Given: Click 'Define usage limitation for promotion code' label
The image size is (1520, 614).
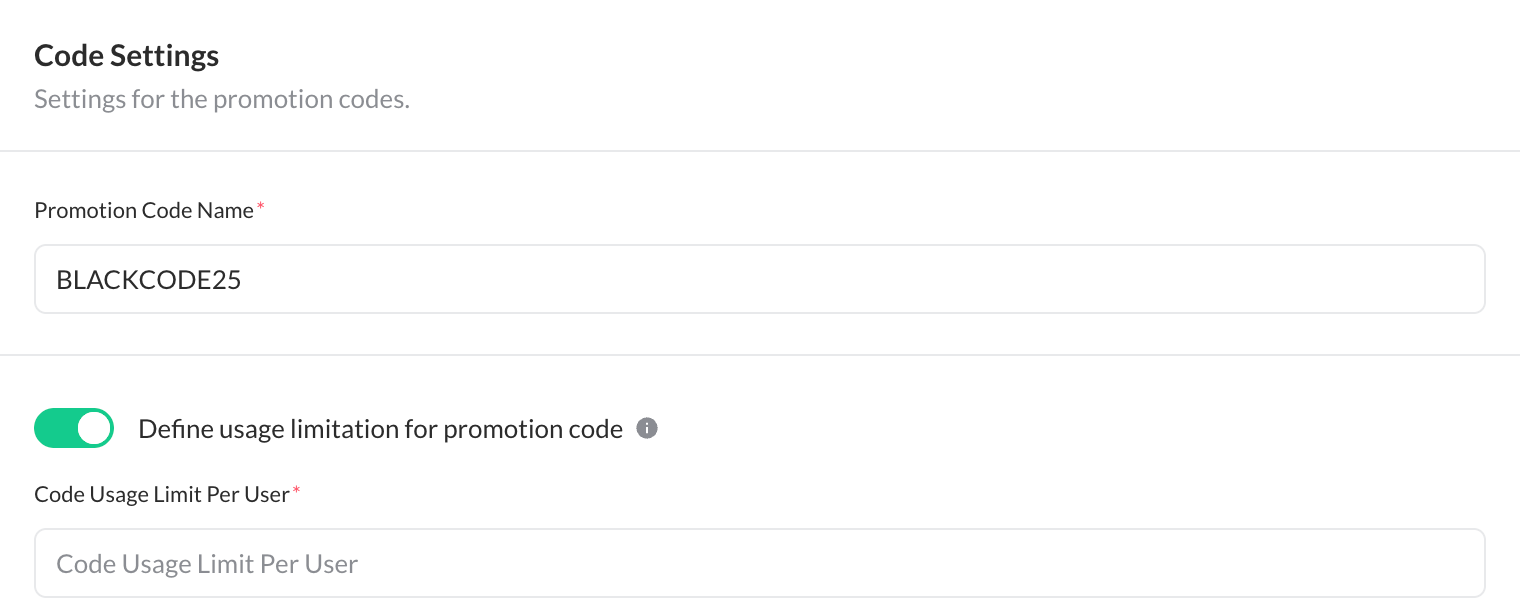Looking at the screenshot, I should point(380,429).
